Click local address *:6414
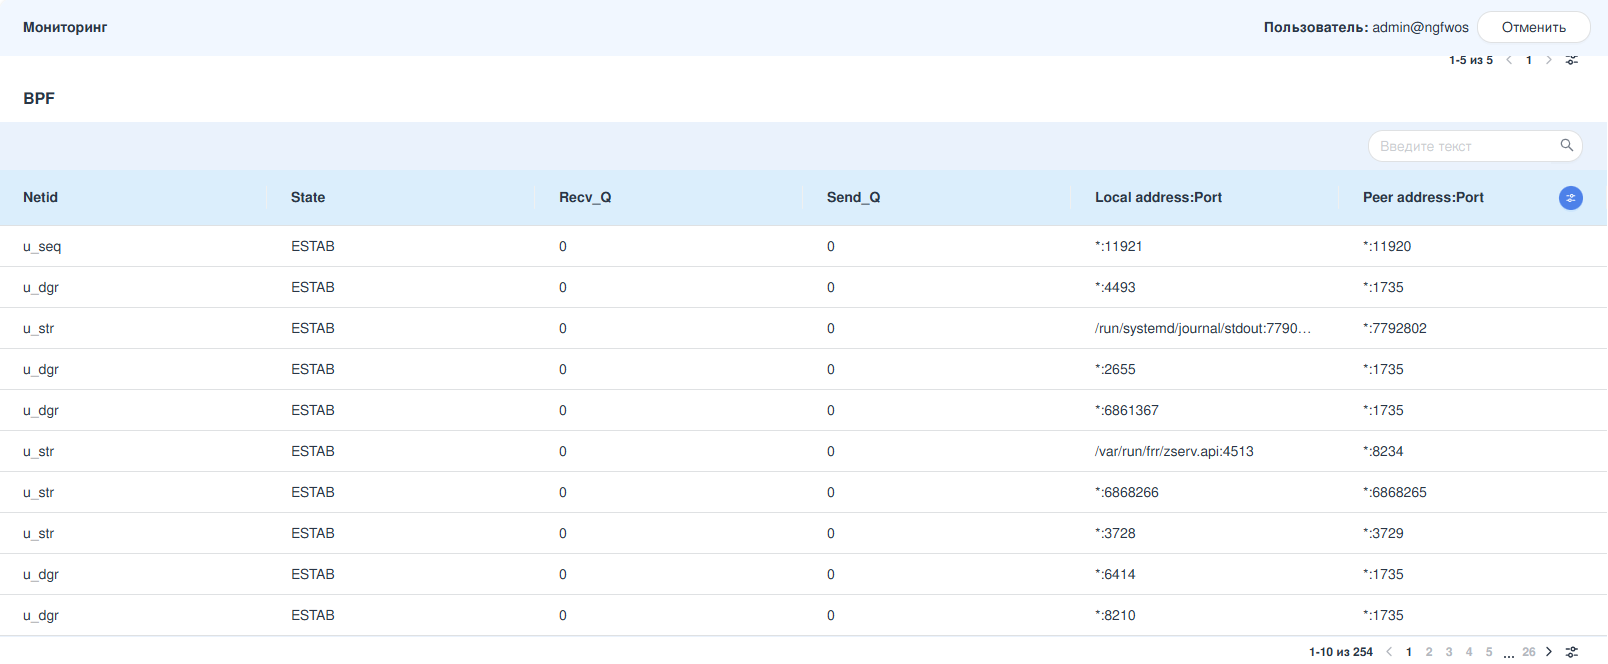The height and width of the screenshot is (664, 1608). pos(1115,574)
